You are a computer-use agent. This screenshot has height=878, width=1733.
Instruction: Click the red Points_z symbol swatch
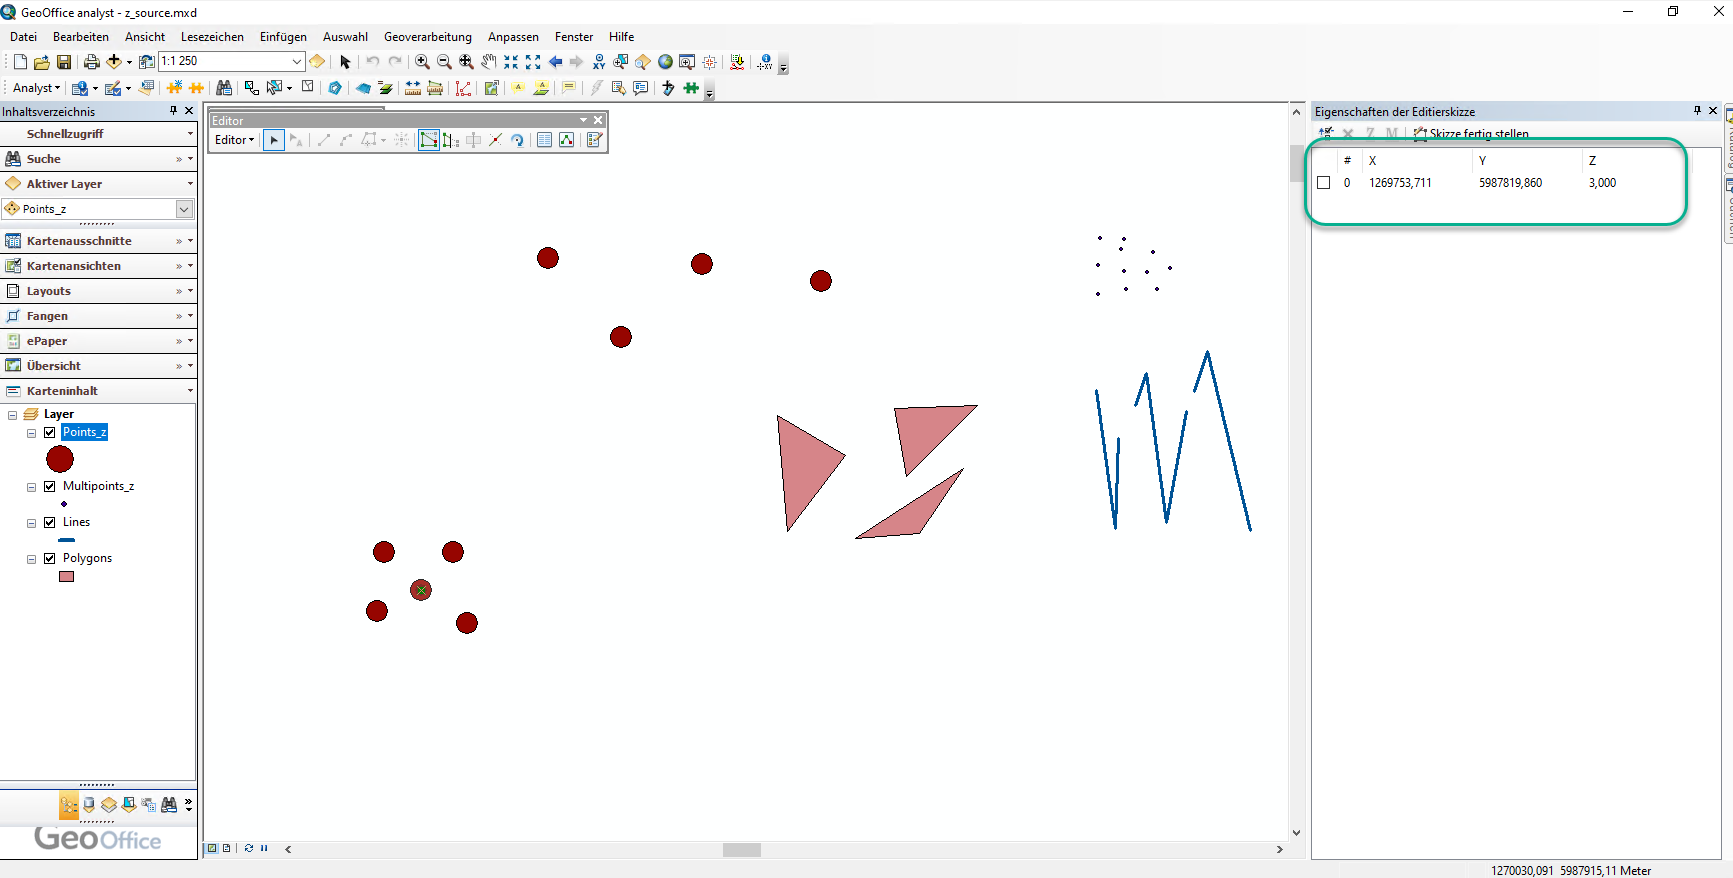coord(60,459)
